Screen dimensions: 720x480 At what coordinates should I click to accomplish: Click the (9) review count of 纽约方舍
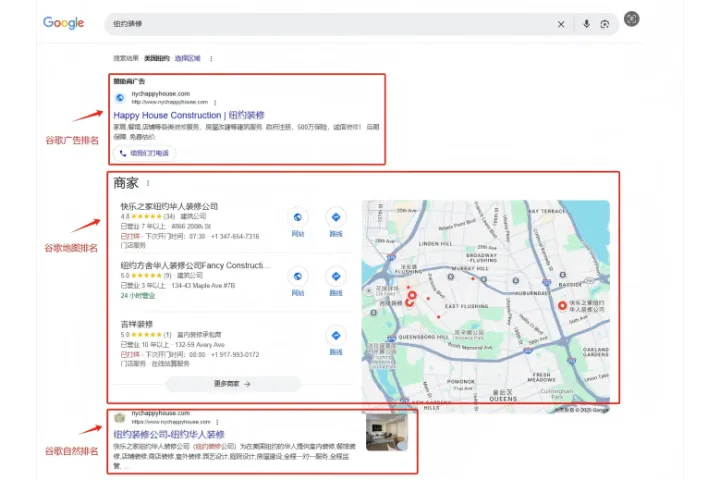click(167, 276)
